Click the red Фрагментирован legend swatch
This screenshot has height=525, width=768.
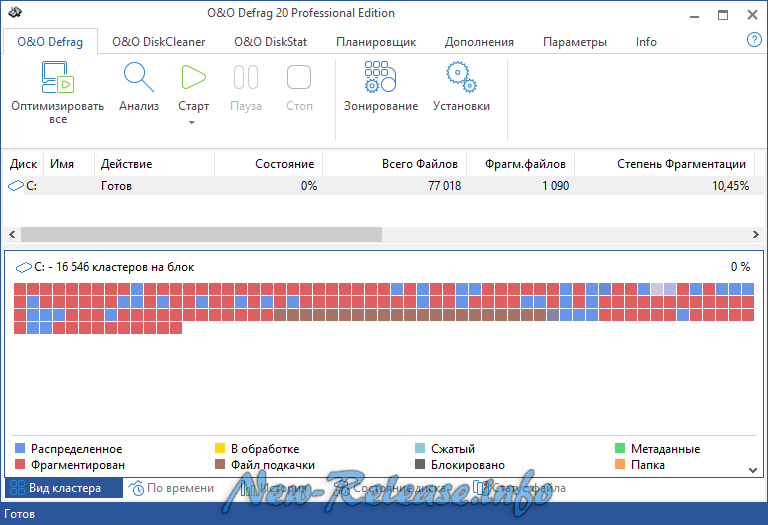20,464
